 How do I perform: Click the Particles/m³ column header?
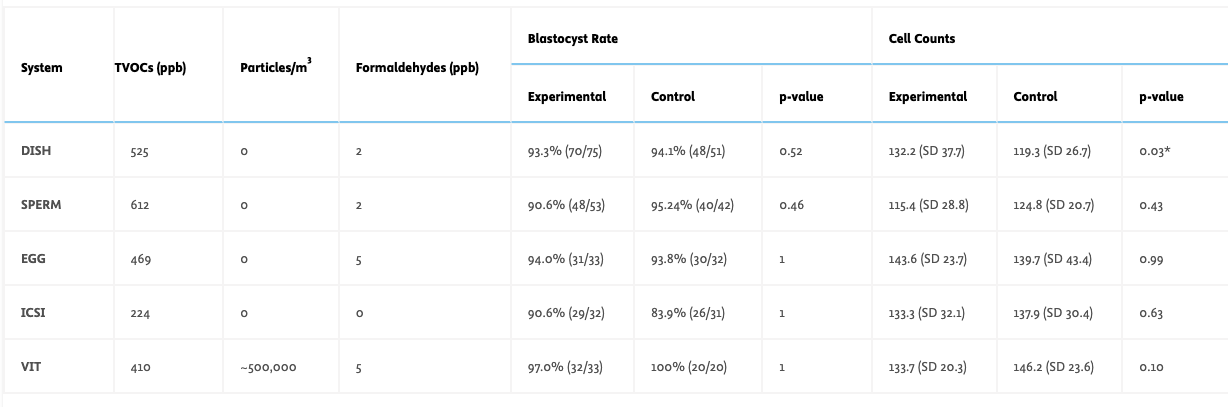click(276, 67)
